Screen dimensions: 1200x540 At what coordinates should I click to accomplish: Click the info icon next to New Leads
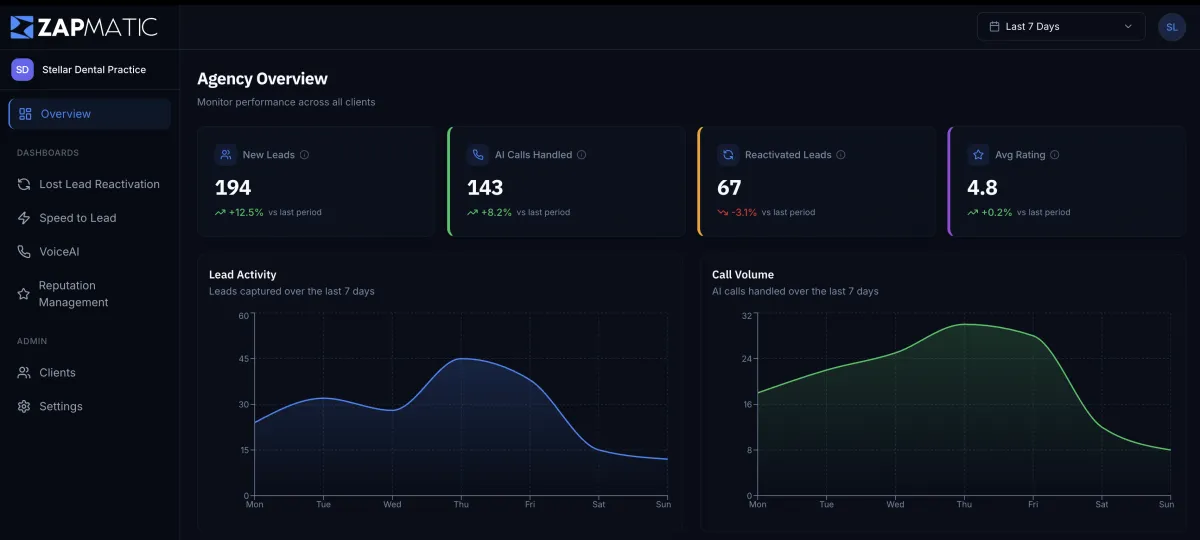pos(305,155)
